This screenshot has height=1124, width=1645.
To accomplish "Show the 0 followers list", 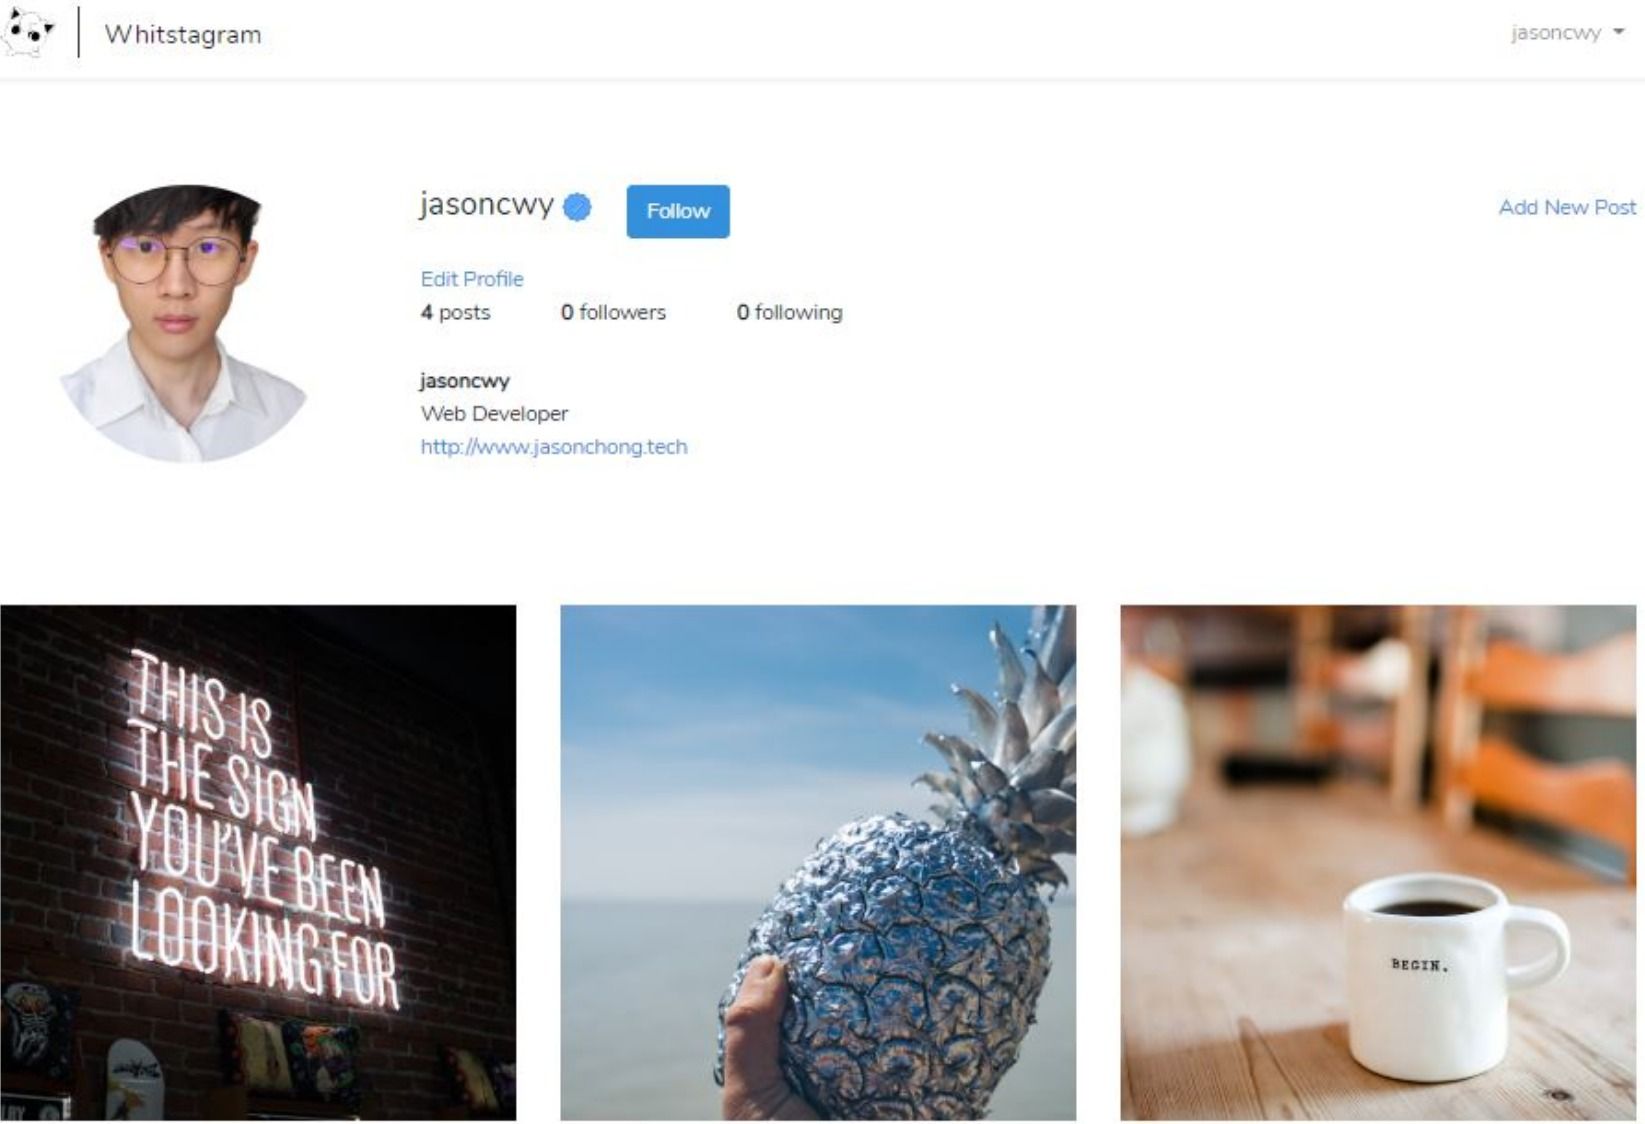I will 613,312.
